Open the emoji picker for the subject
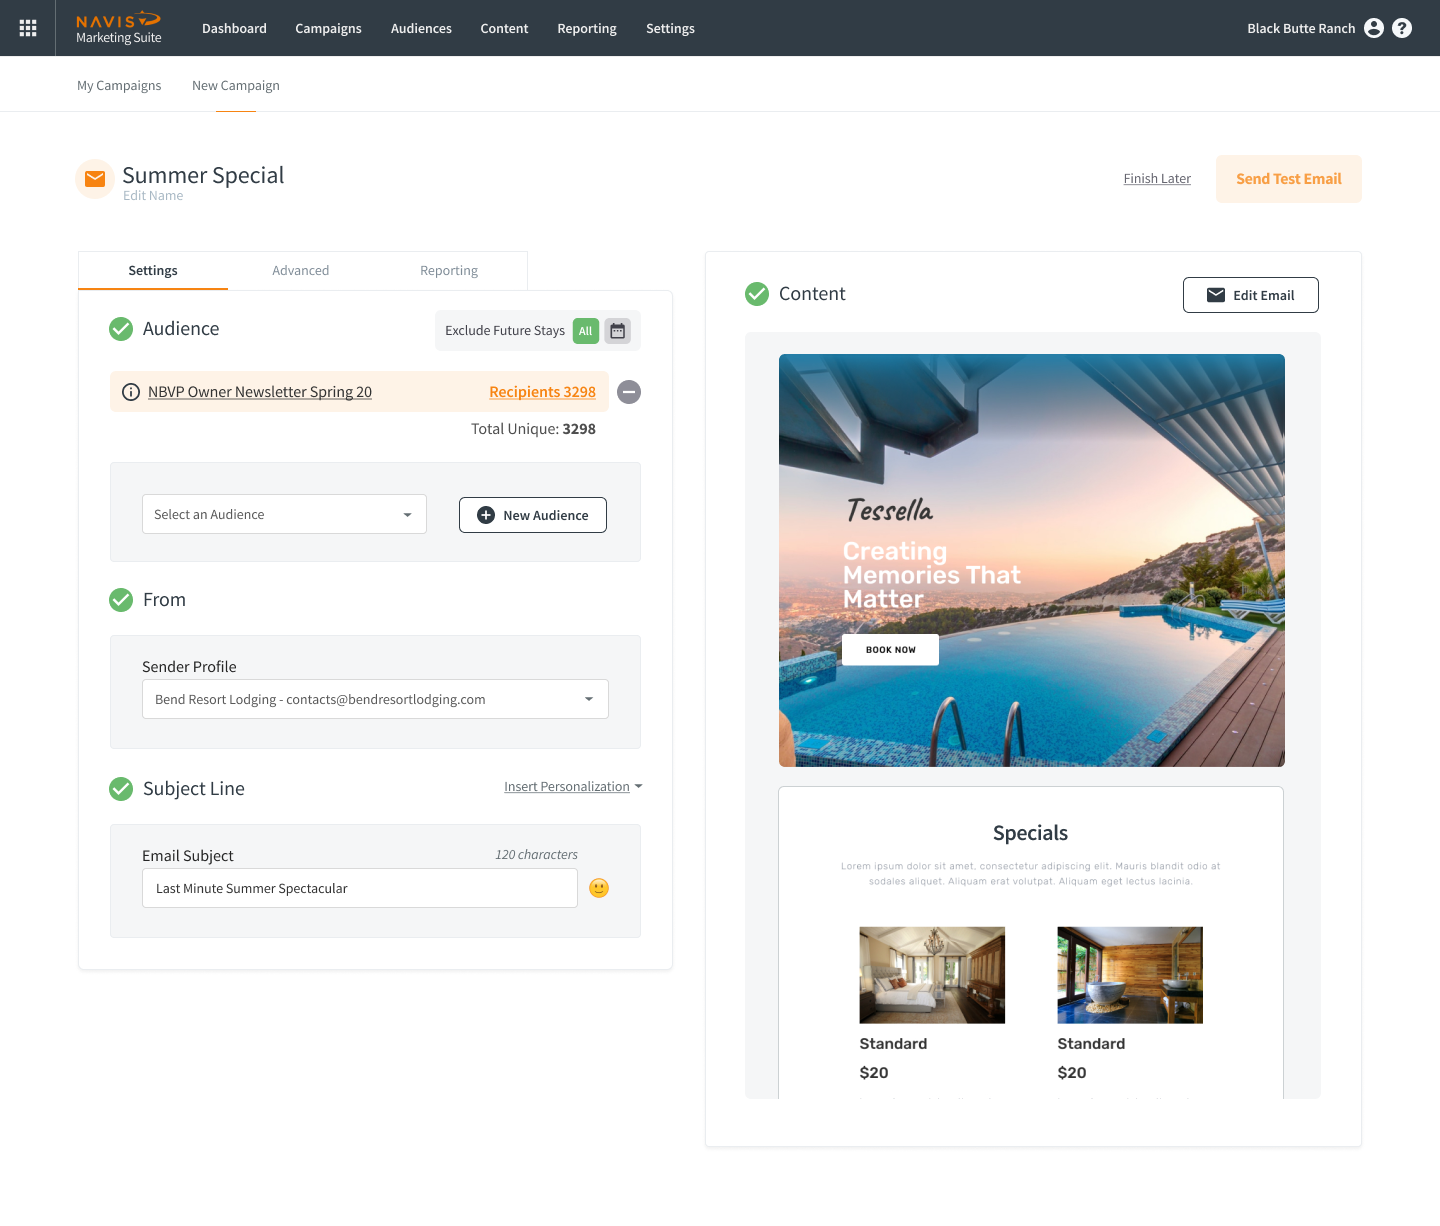The image size is (1440, 1226). [599, 888]
